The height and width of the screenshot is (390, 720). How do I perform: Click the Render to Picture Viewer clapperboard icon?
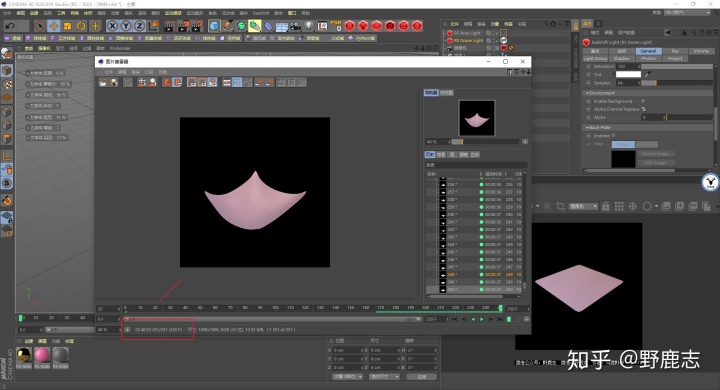coord(183,26)
